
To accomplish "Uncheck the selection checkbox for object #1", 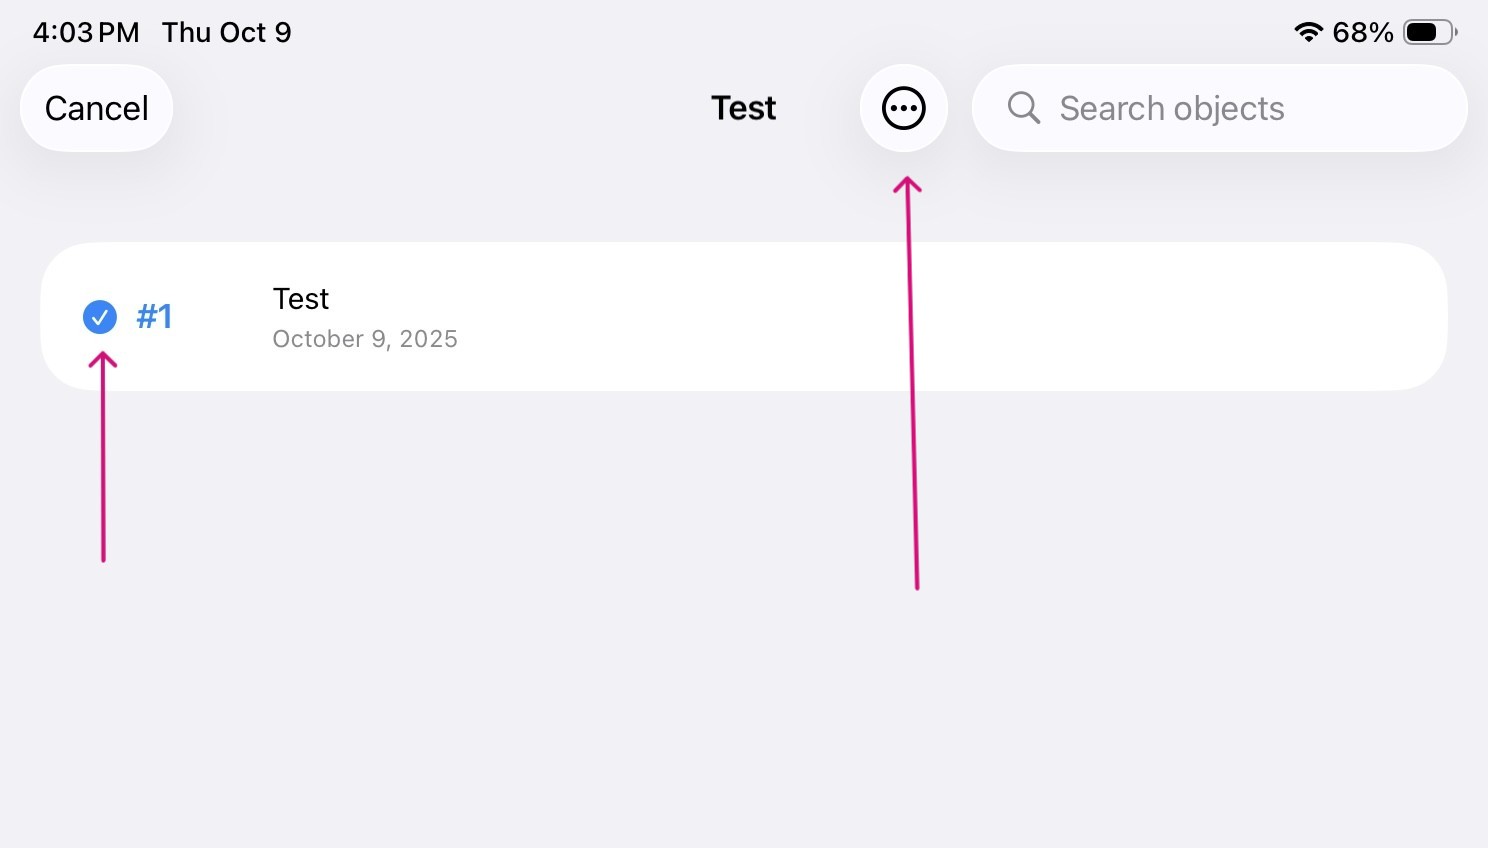I will [x=99, y=317].
